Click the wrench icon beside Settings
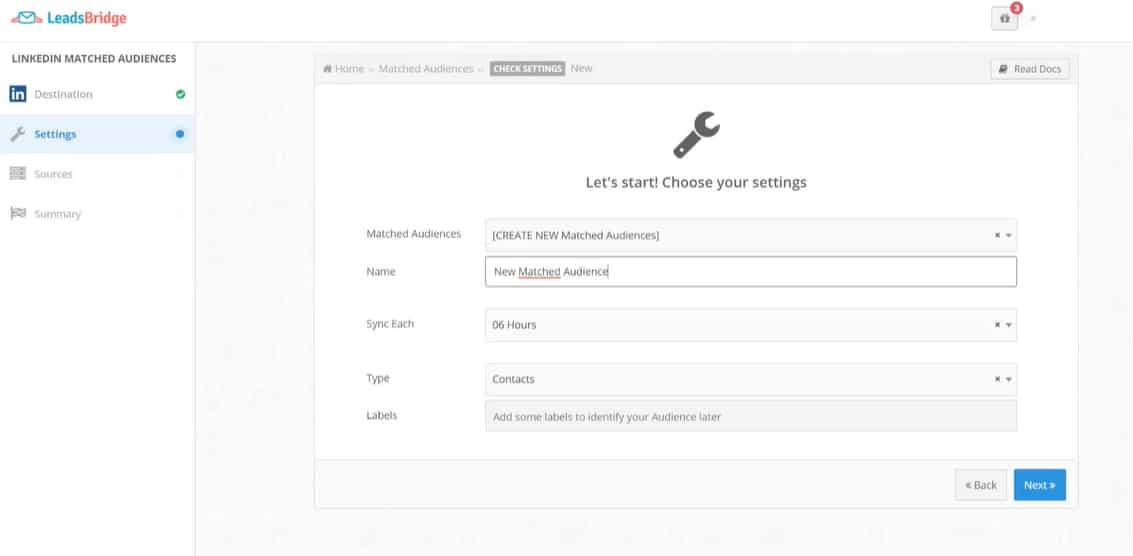This screenshot has width=1133, height=556. click(18, 134)
